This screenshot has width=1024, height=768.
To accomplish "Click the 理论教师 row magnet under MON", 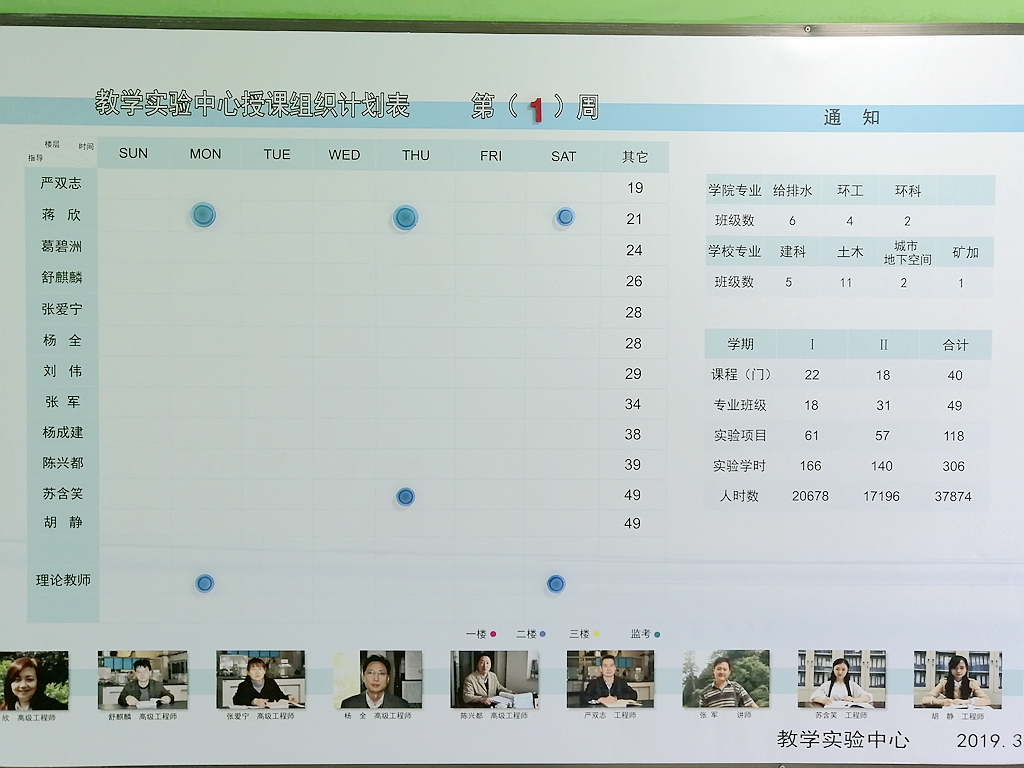I will (204, 583).
